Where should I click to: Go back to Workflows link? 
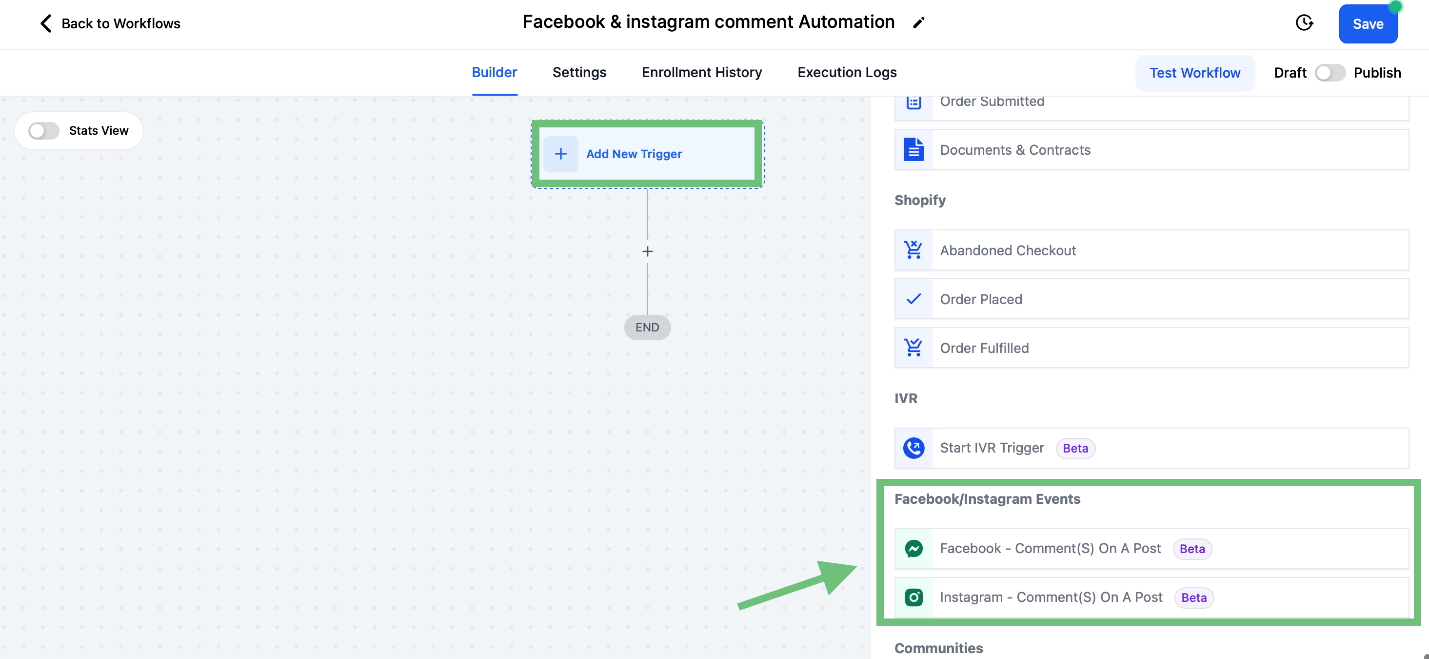click(121, 23)
